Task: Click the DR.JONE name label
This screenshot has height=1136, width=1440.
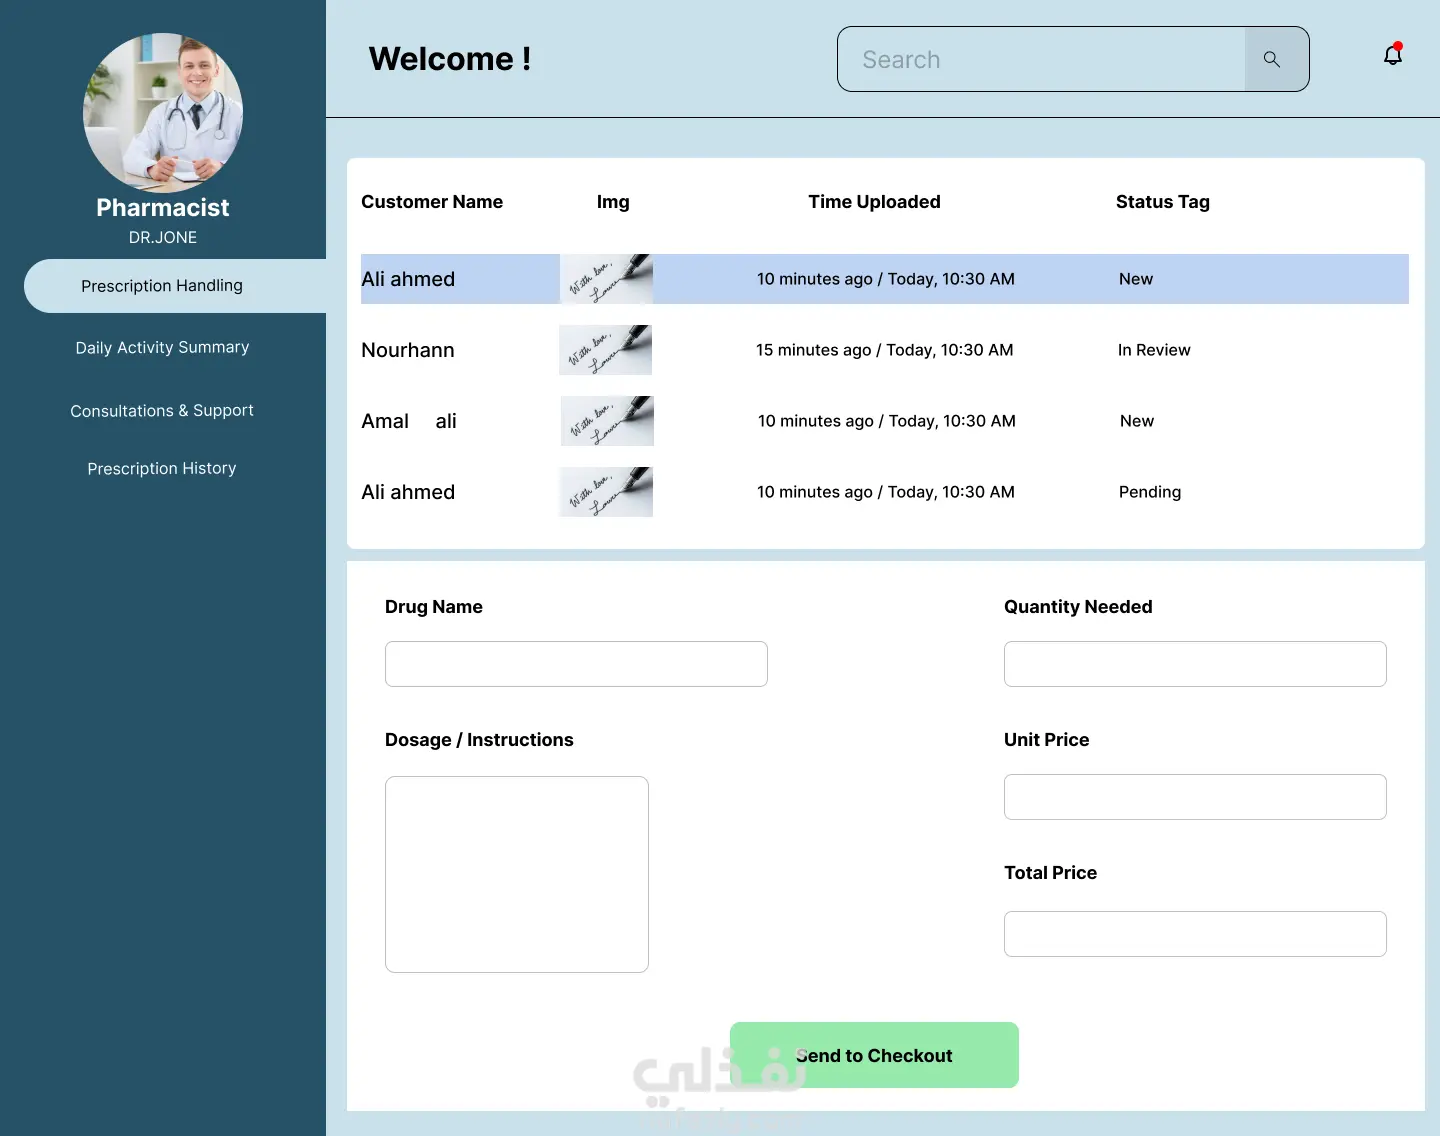Action: pyautogui.click(x=163, y=237)
